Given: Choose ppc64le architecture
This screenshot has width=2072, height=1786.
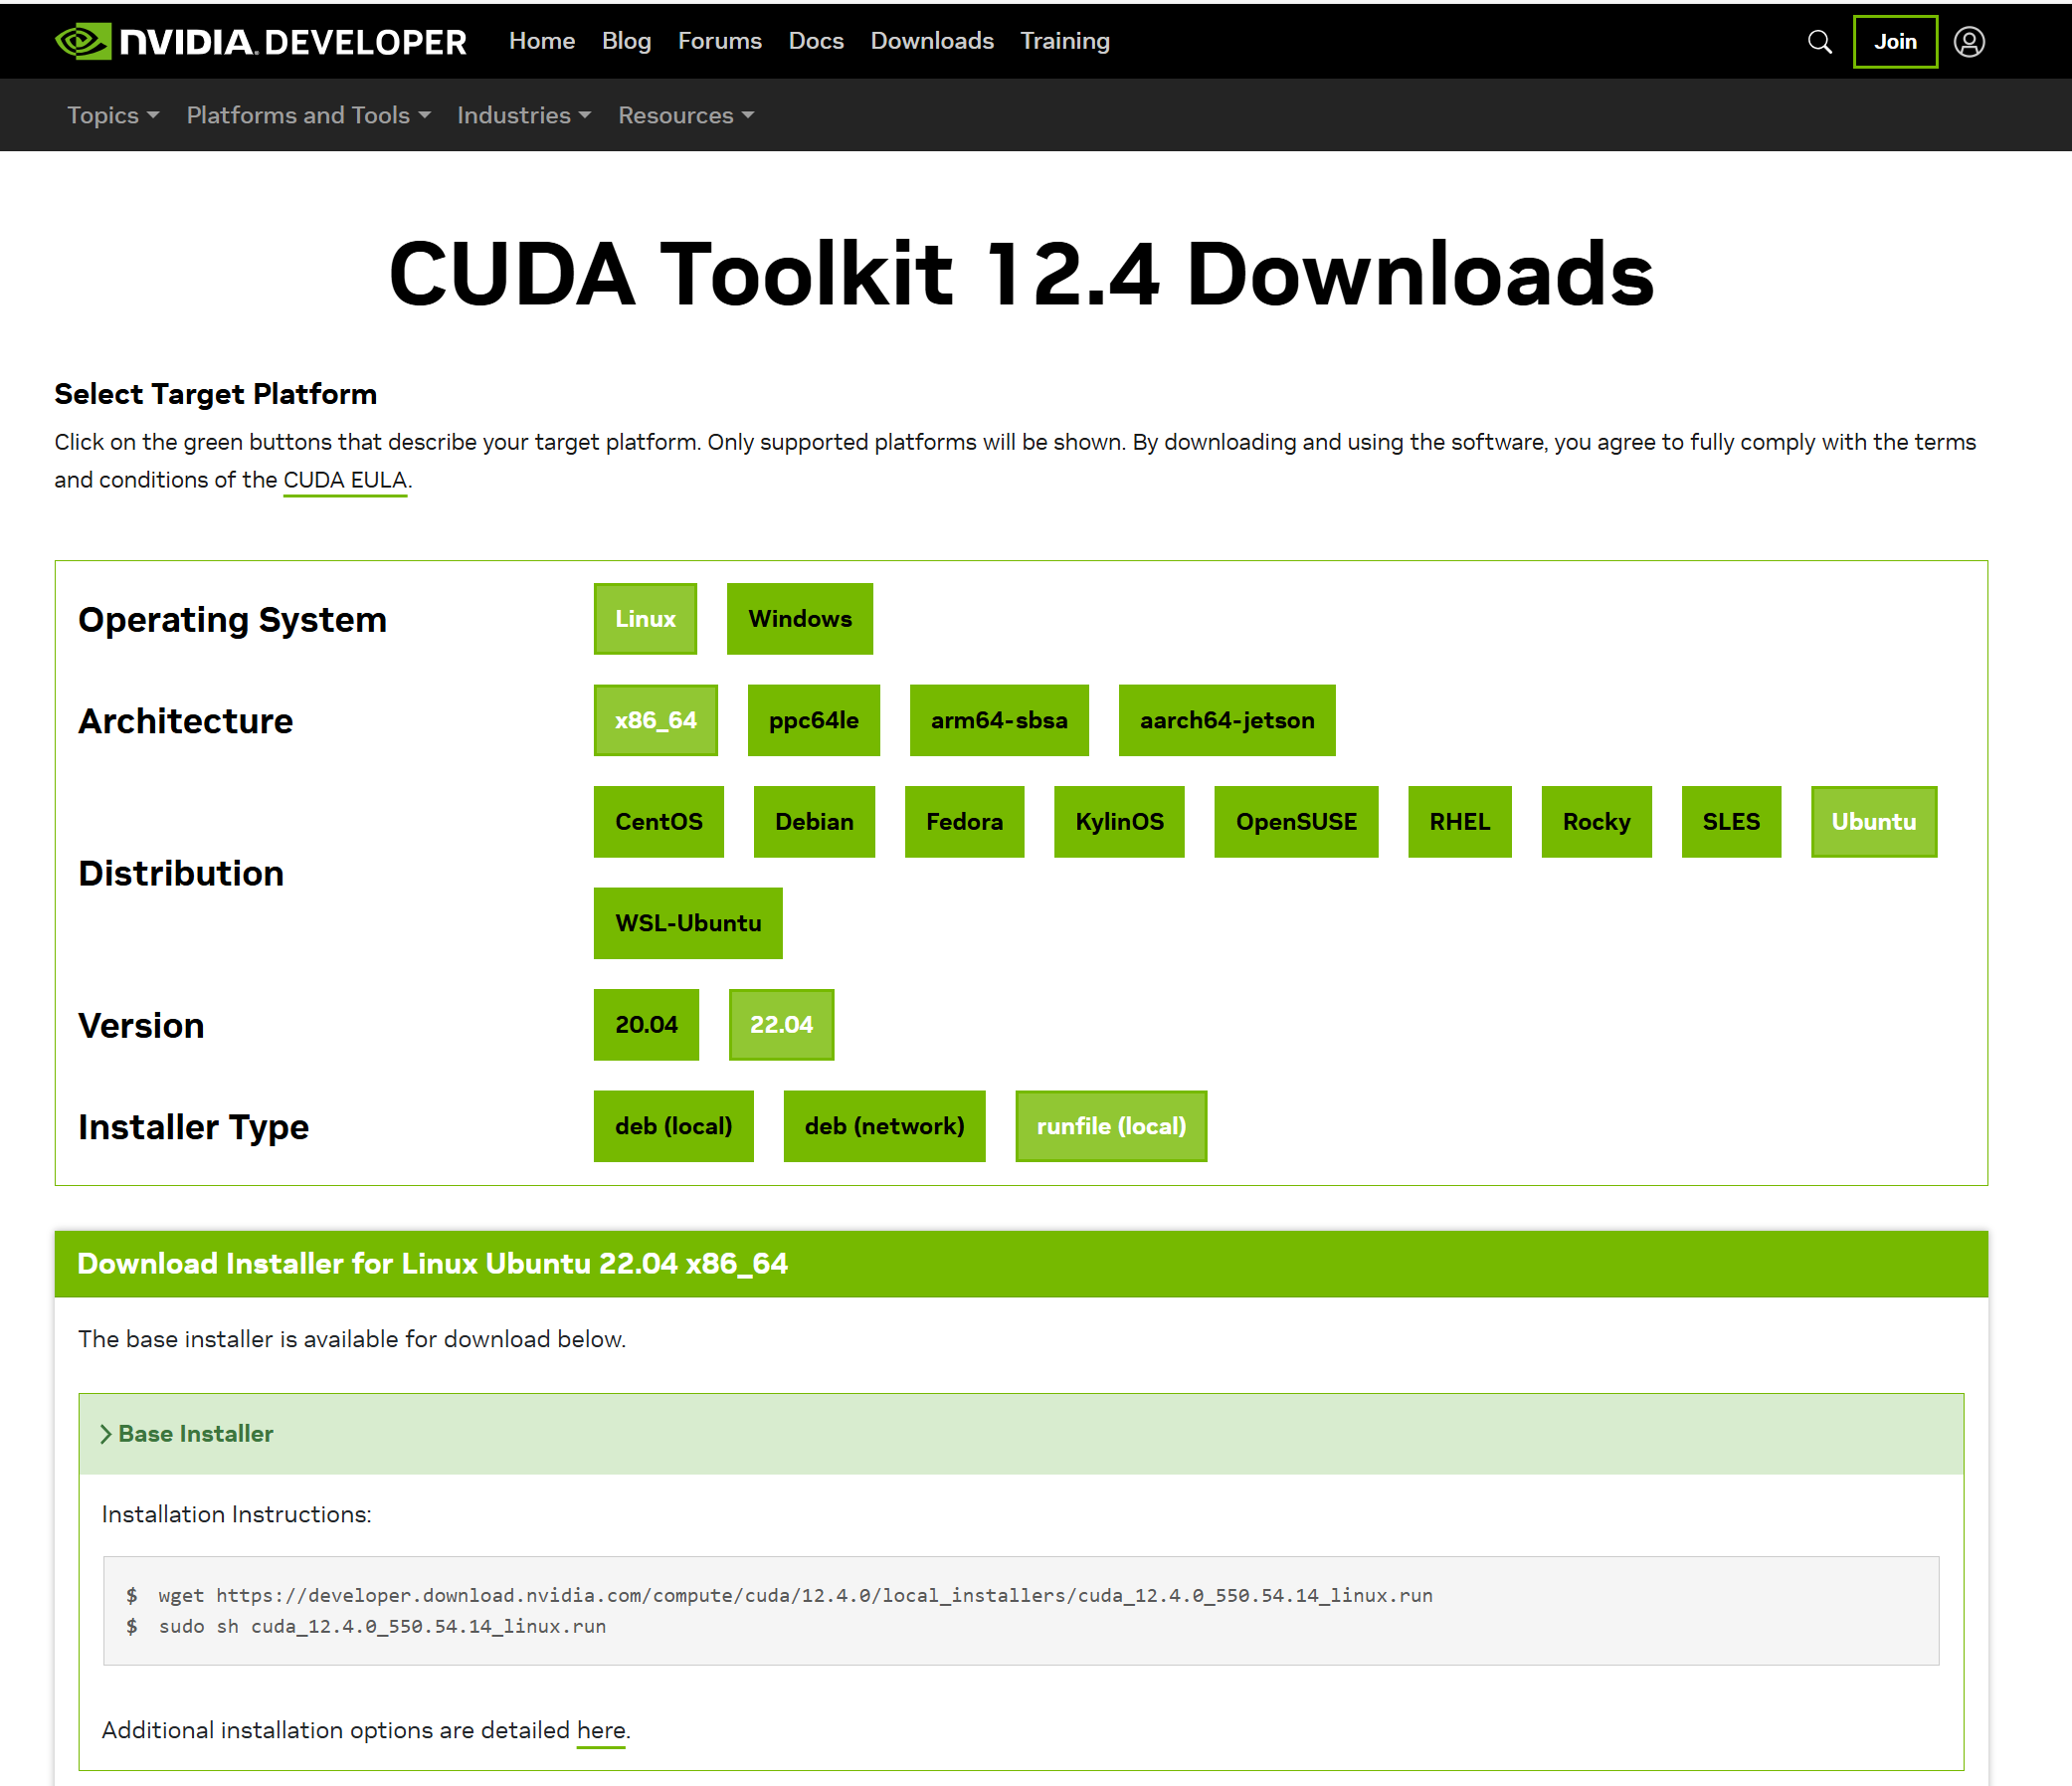Looking at the screenshot, I should pos(813,720).
